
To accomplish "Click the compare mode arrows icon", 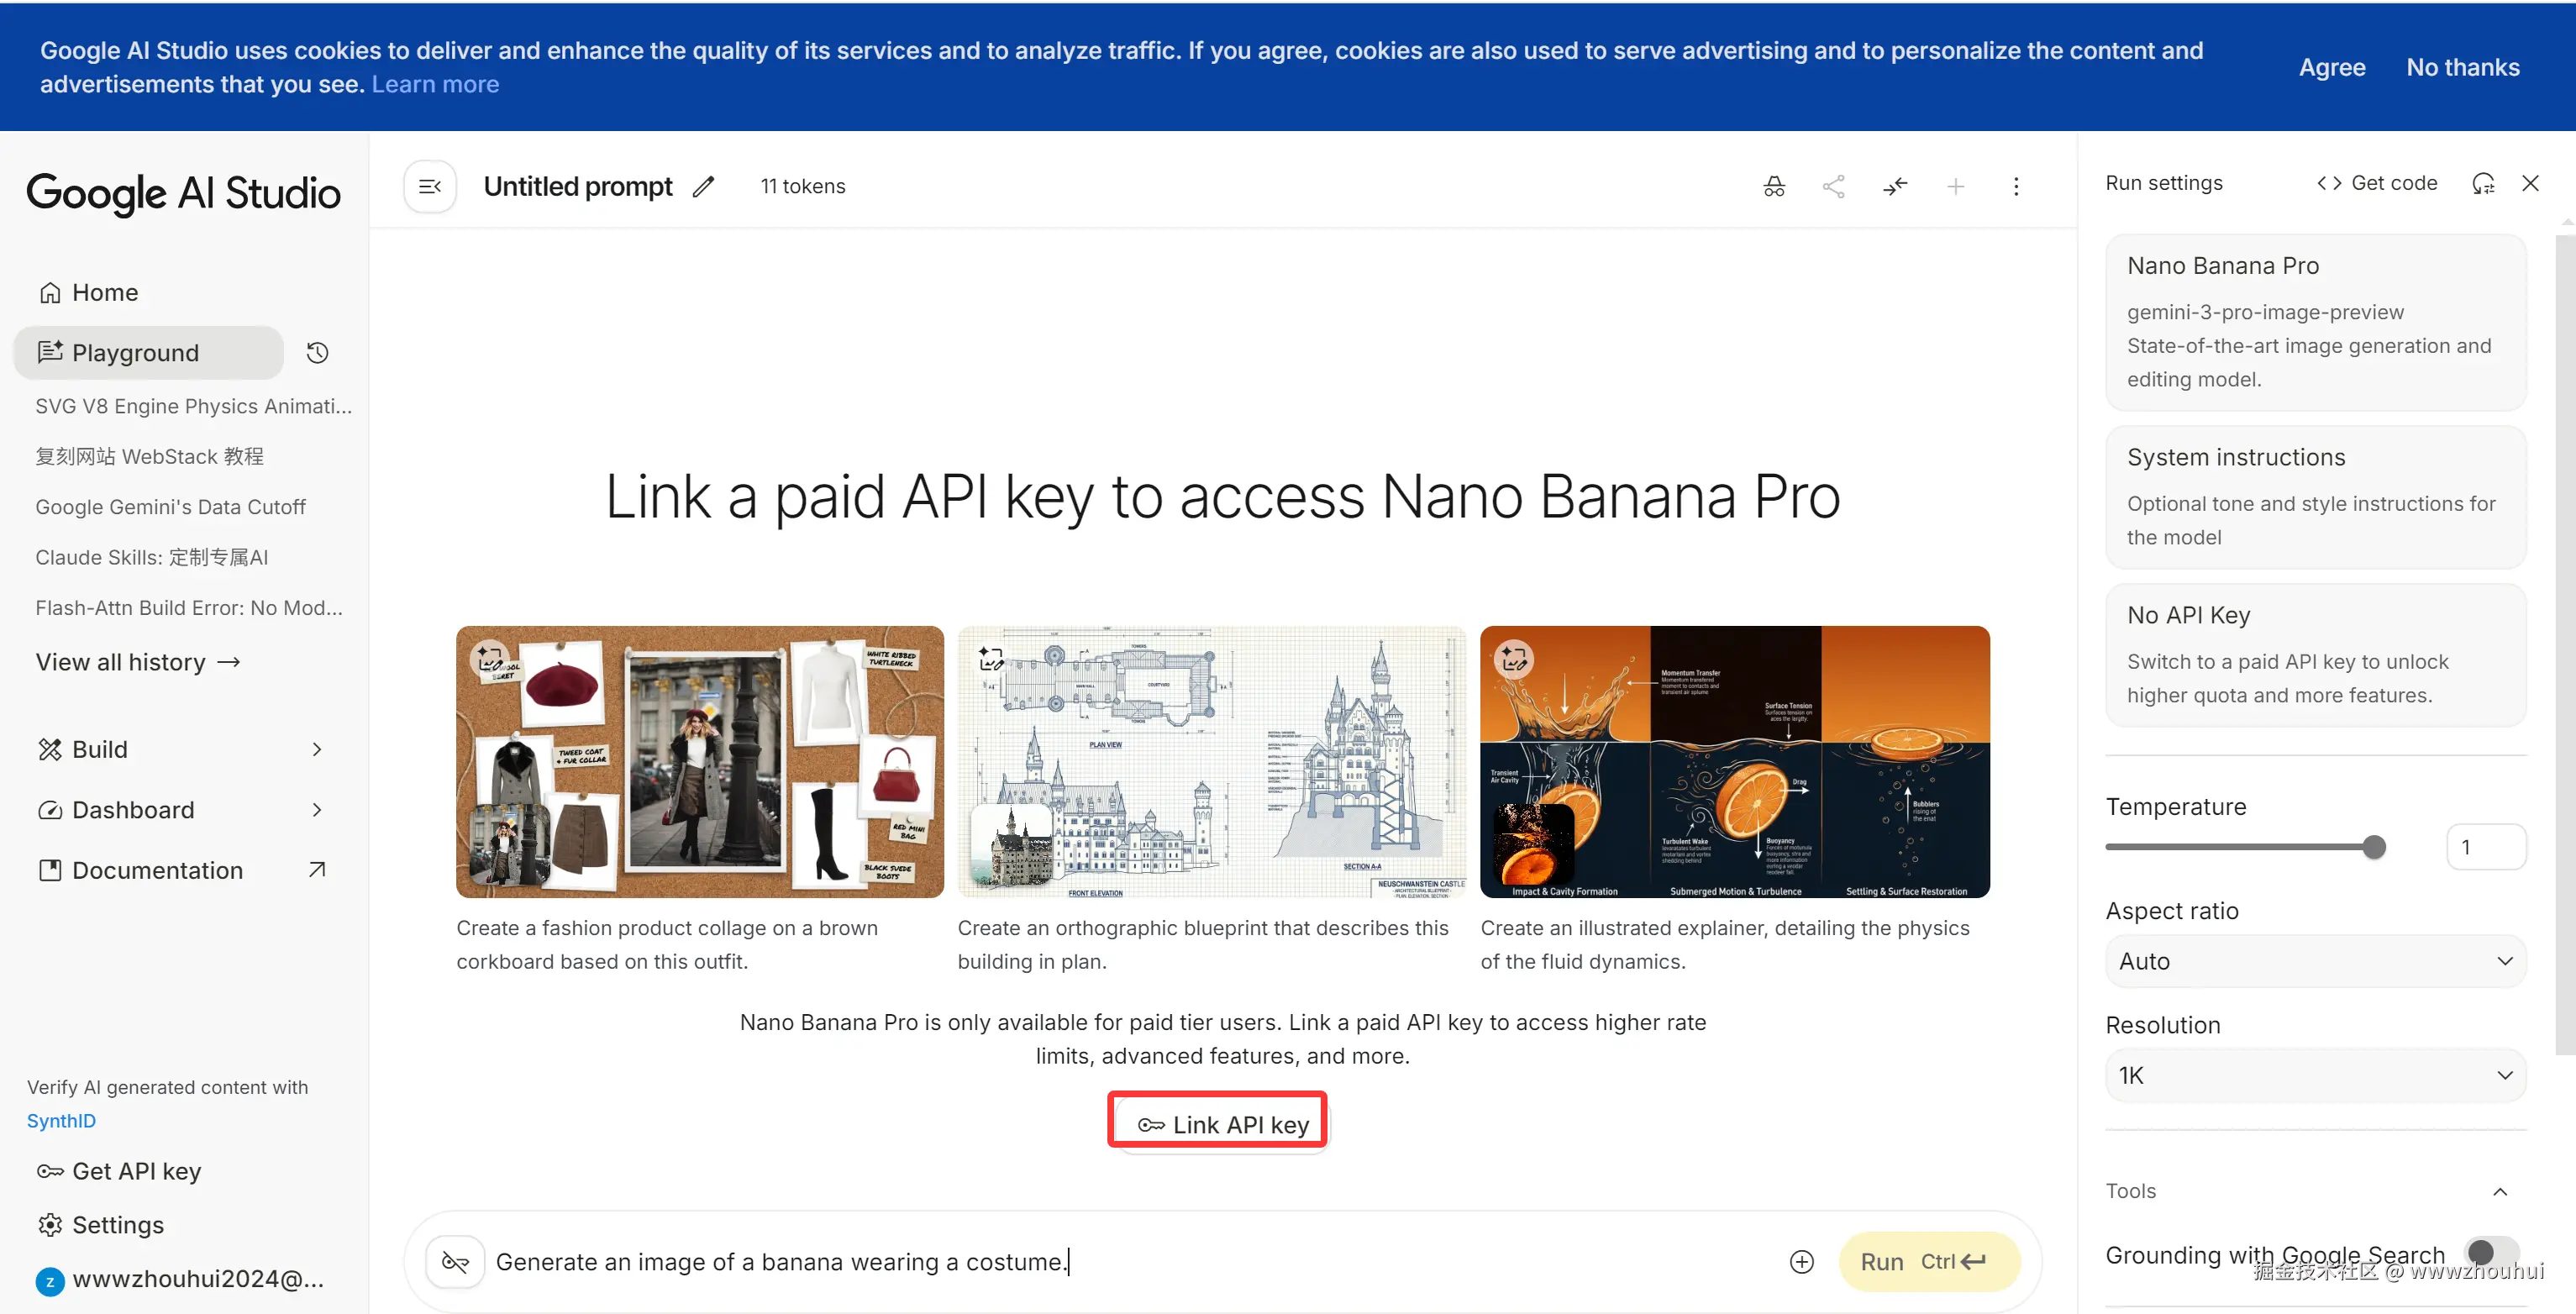I will click(1894, 186).
